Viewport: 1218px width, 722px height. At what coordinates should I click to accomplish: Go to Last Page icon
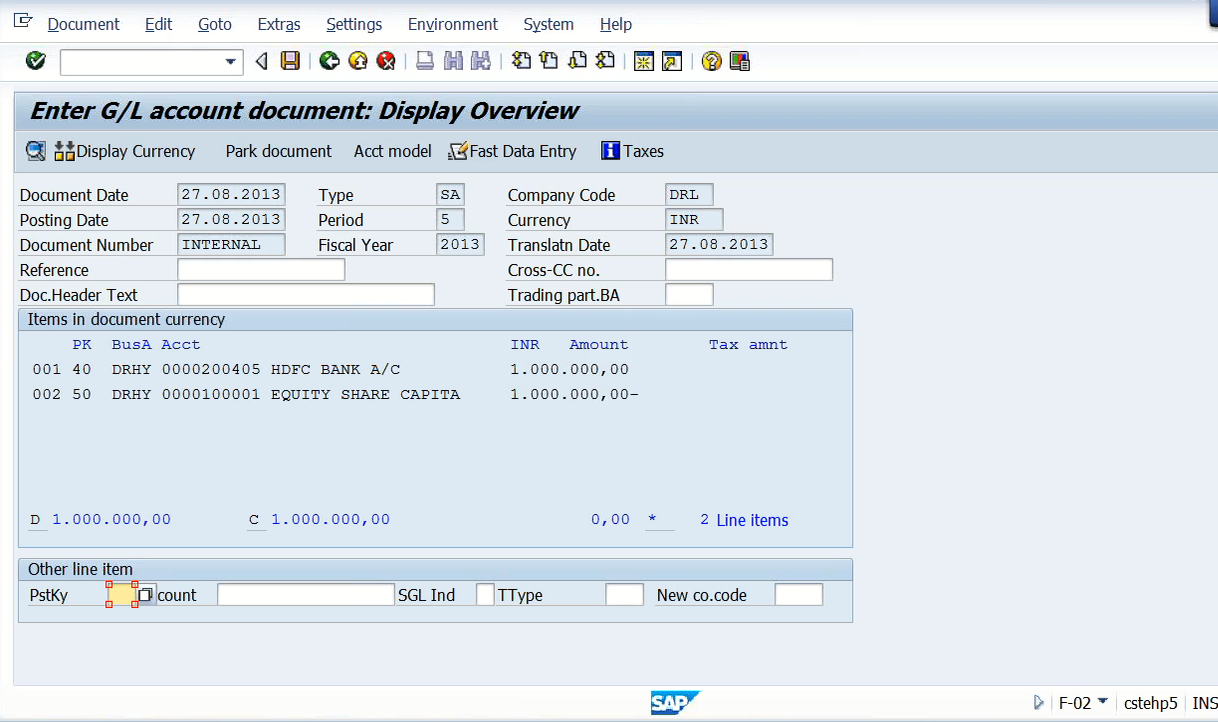[605, 61]
